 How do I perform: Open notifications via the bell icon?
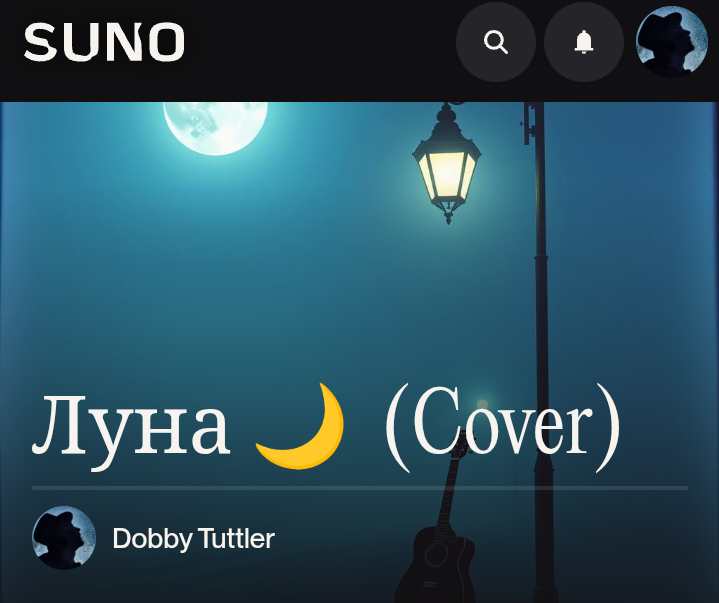584,42
